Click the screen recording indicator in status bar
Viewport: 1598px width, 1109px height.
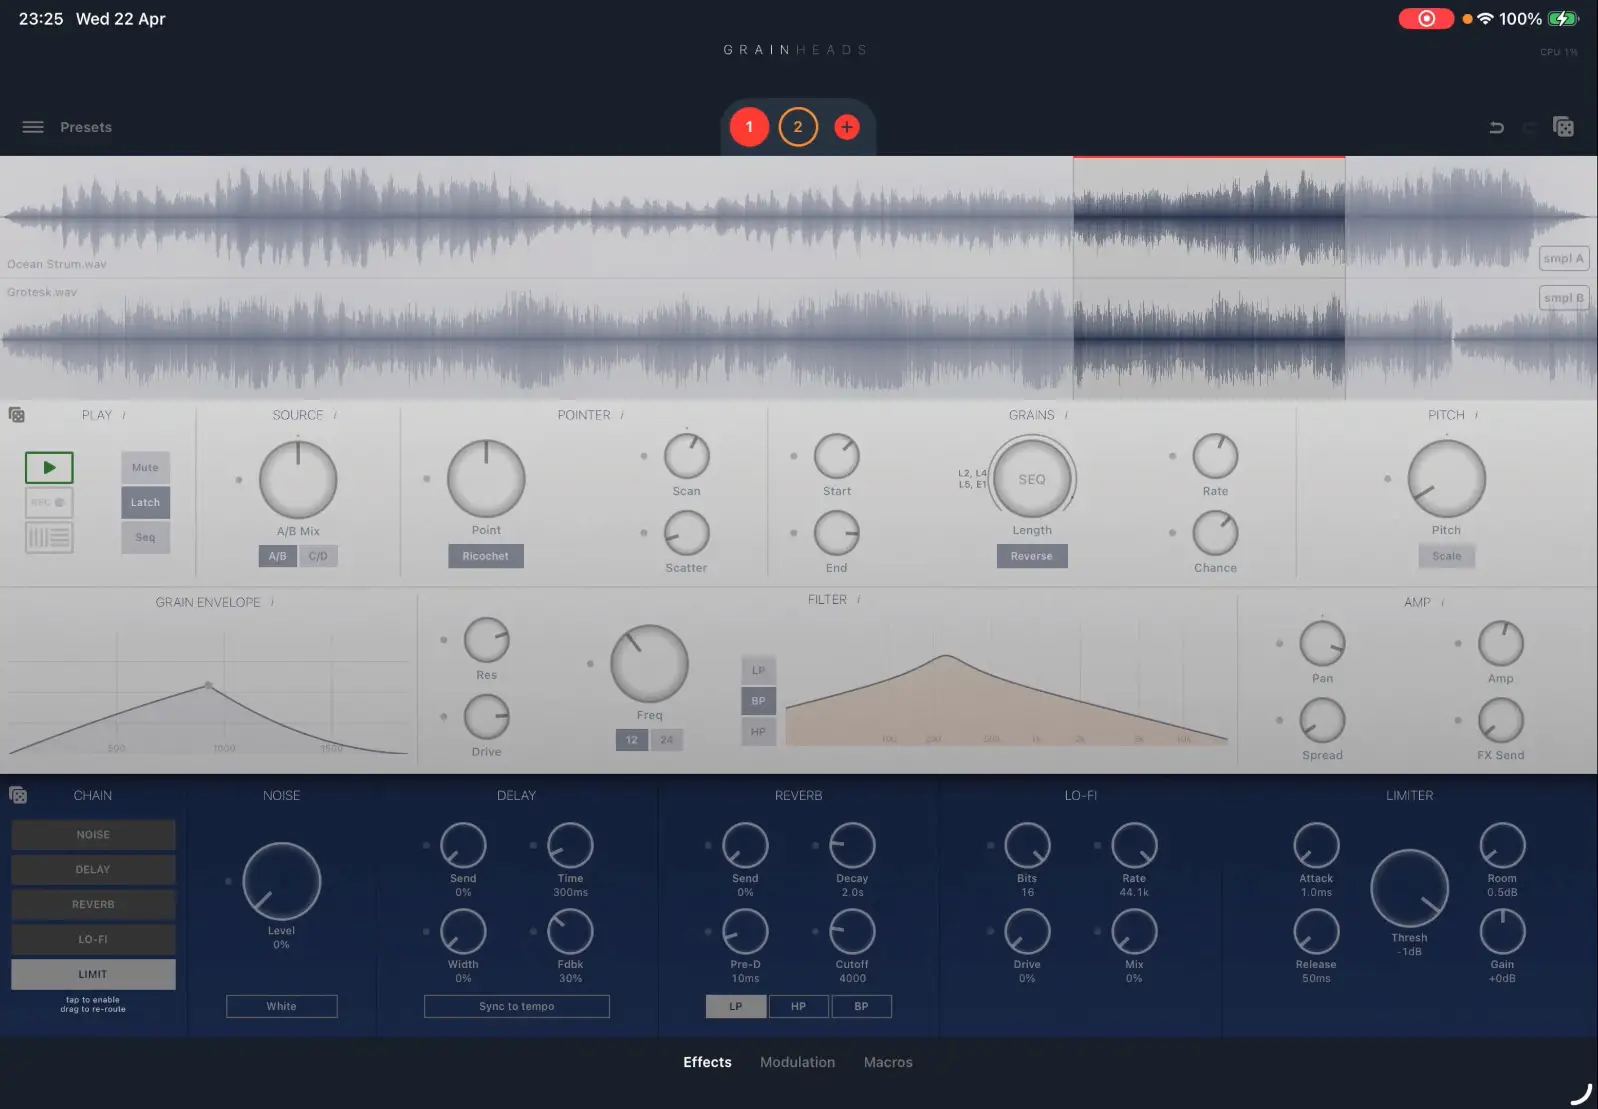1426,19
